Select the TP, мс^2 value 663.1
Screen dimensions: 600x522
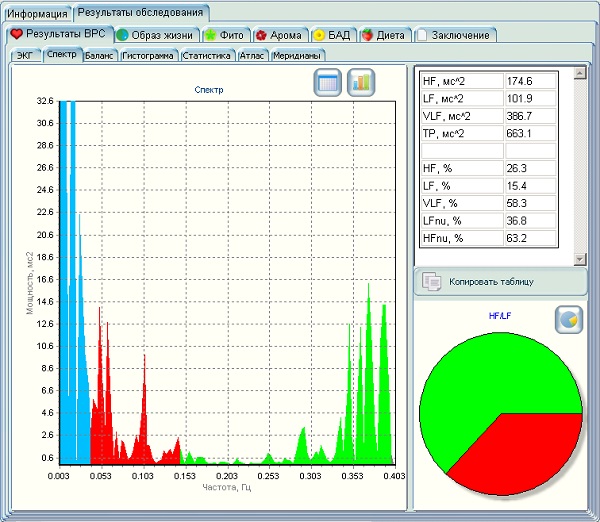(530, 134)
